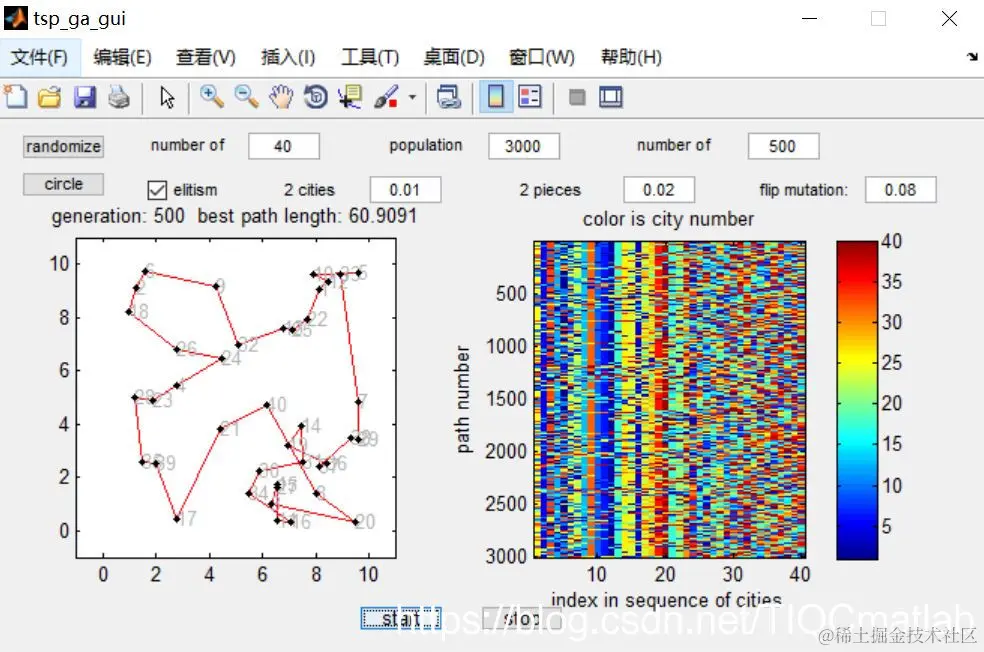Click the '2 pieces' label
This screenshot has height=652, width=984.
[550, 190]
